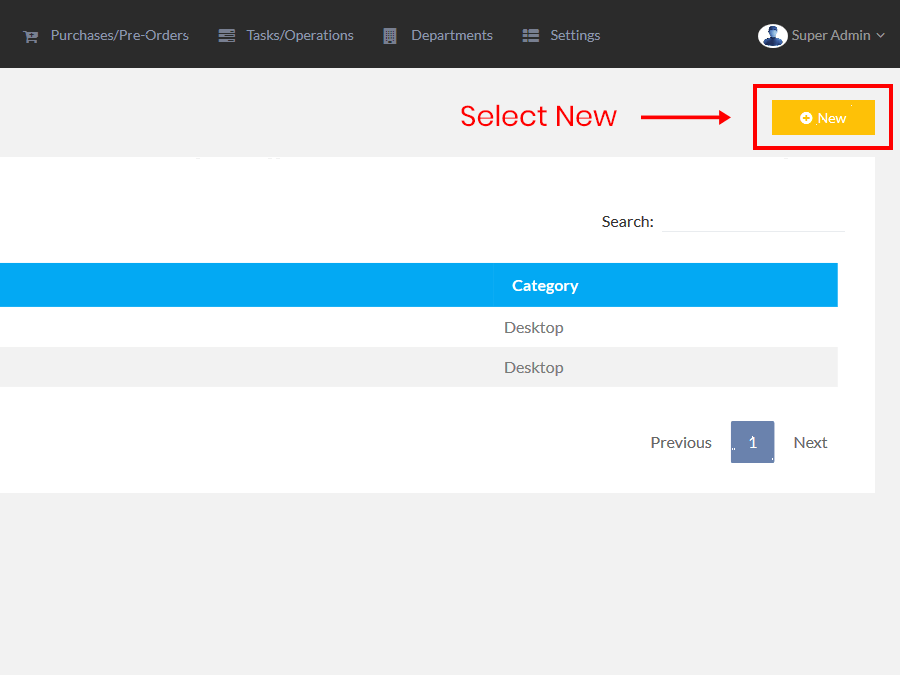Select page 1 in pagination

(x=752, y=442)
